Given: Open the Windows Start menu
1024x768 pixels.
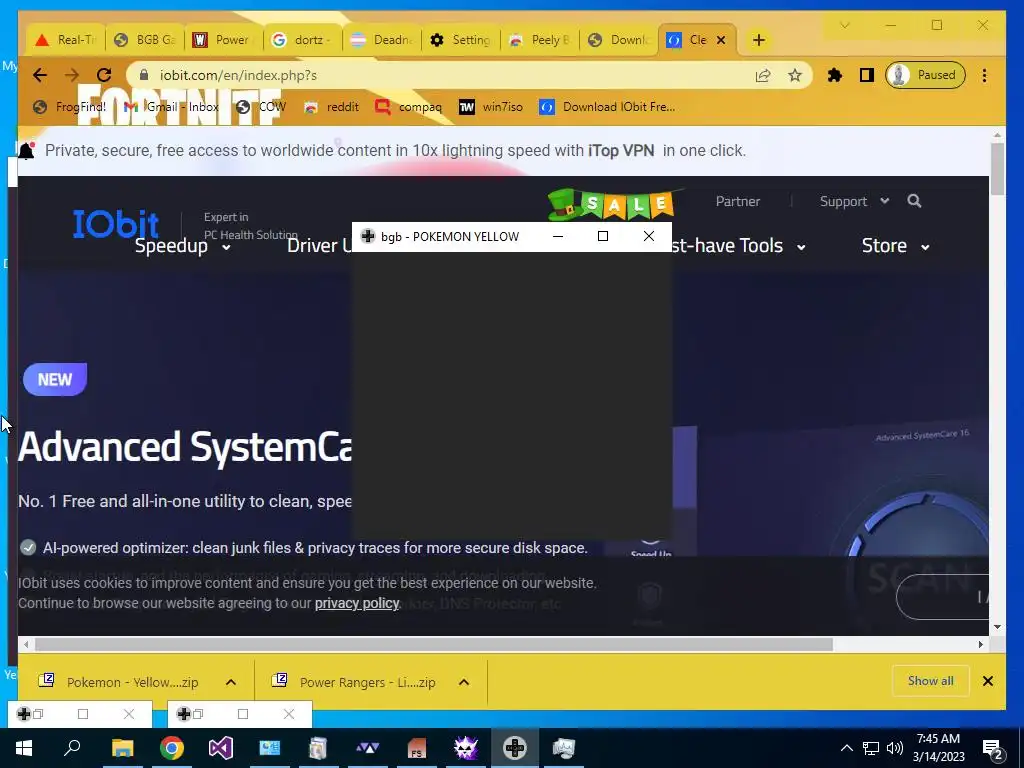Looking at the screenshot, I should coord(24,748).
